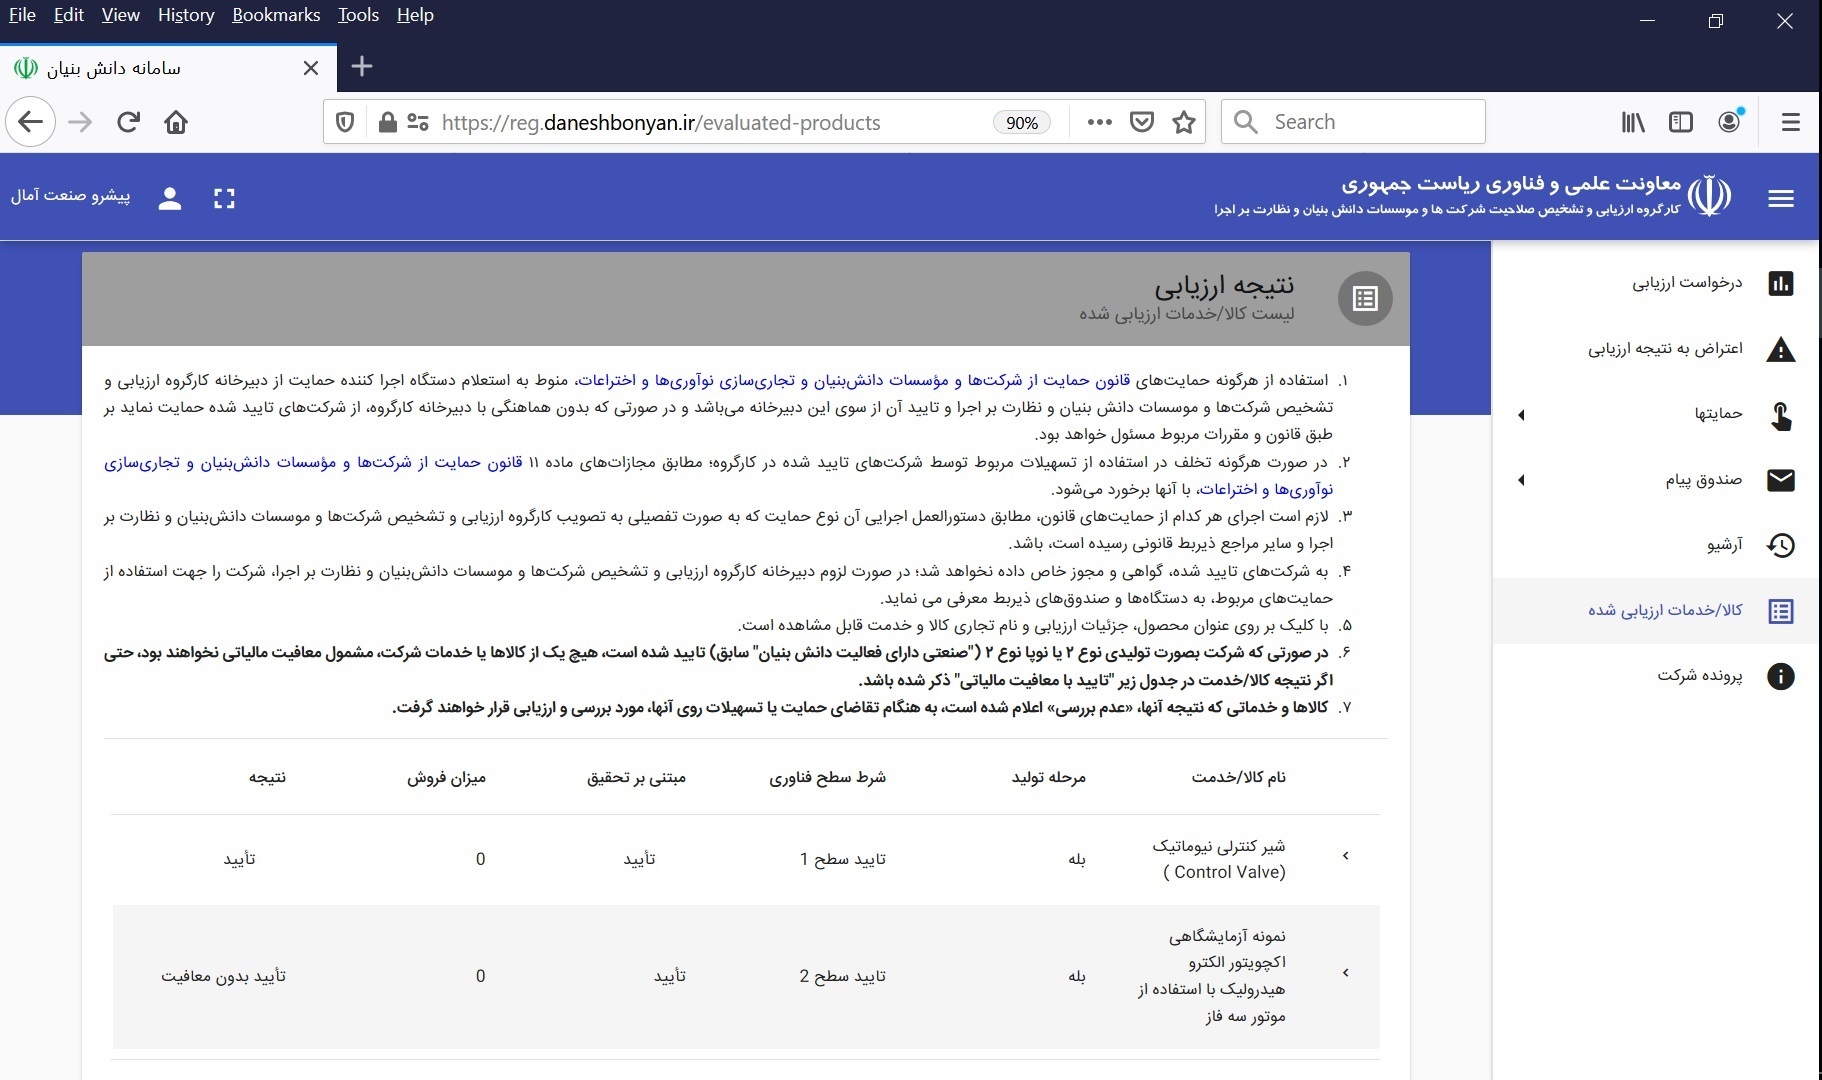The width and height of the screenshot is (1822, 1080).
Task: Open the Edit menu
Action: click(69, 15)
